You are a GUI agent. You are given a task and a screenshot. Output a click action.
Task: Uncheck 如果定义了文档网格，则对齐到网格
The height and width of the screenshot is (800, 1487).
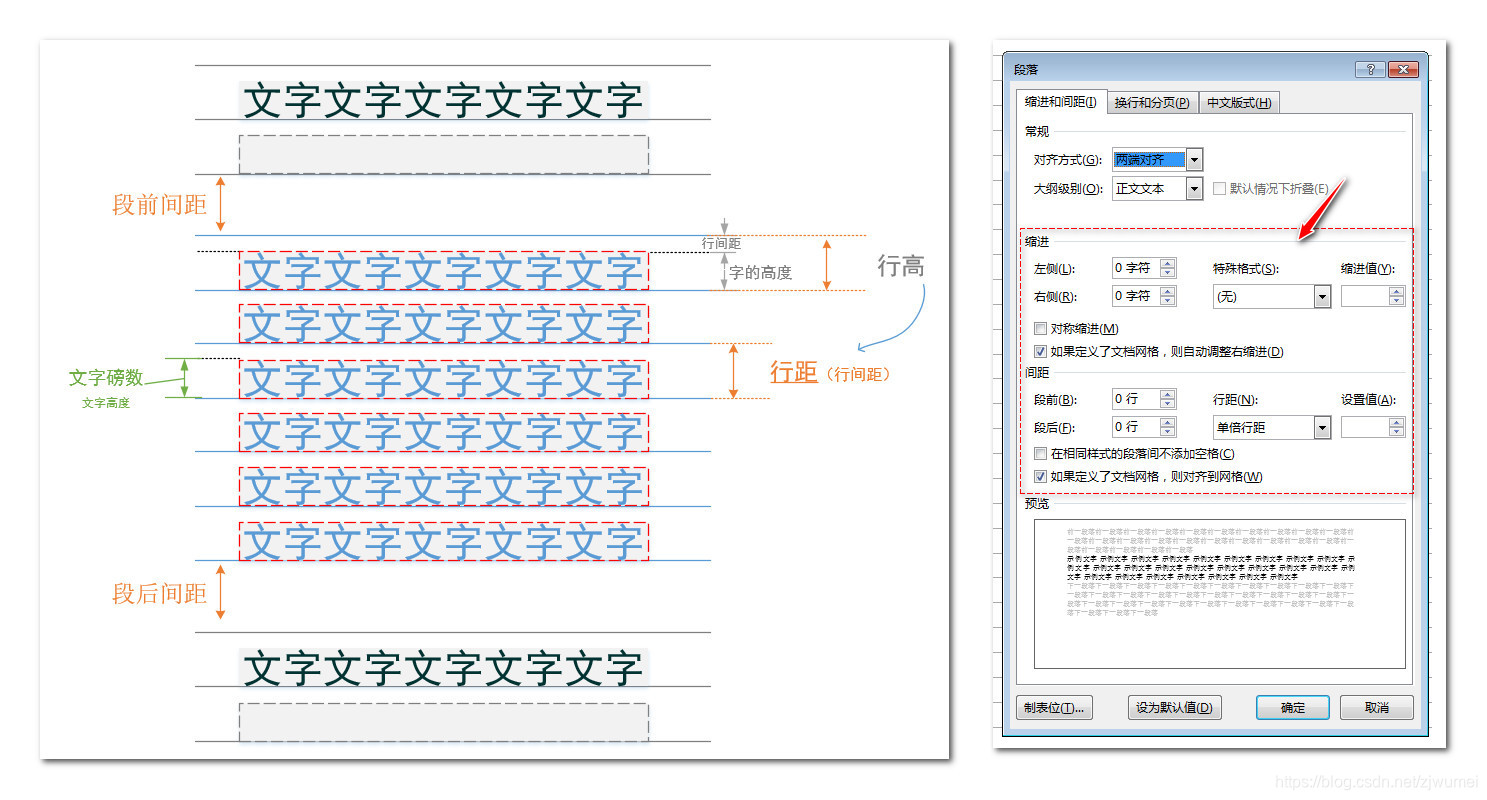tap(1041, 477)
